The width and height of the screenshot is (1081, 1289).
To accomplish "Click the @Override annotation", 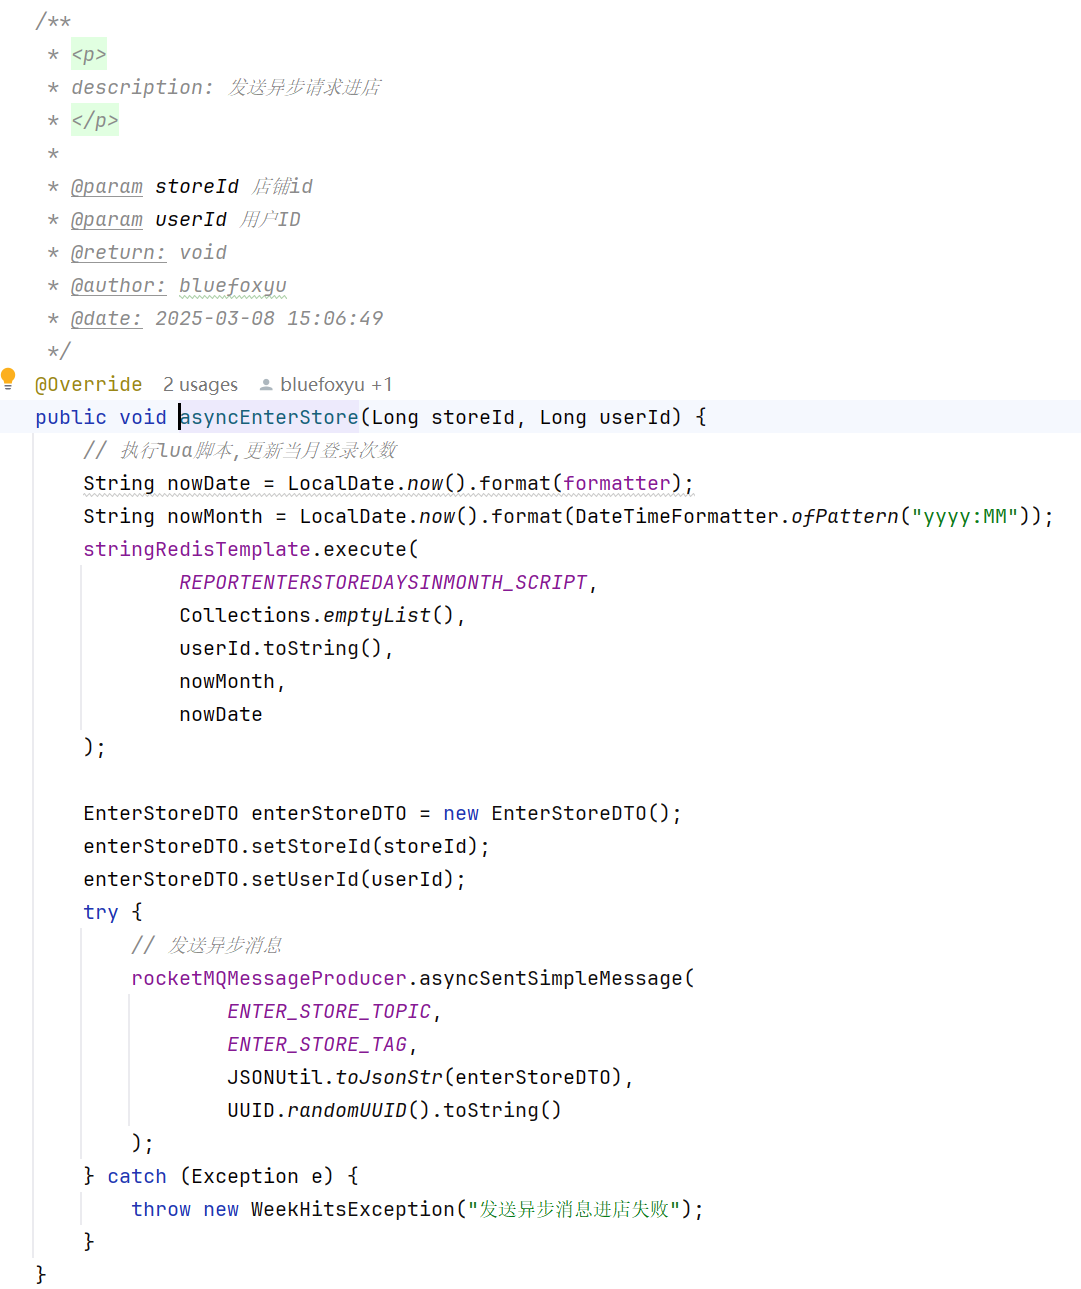I will pos(89,385).
